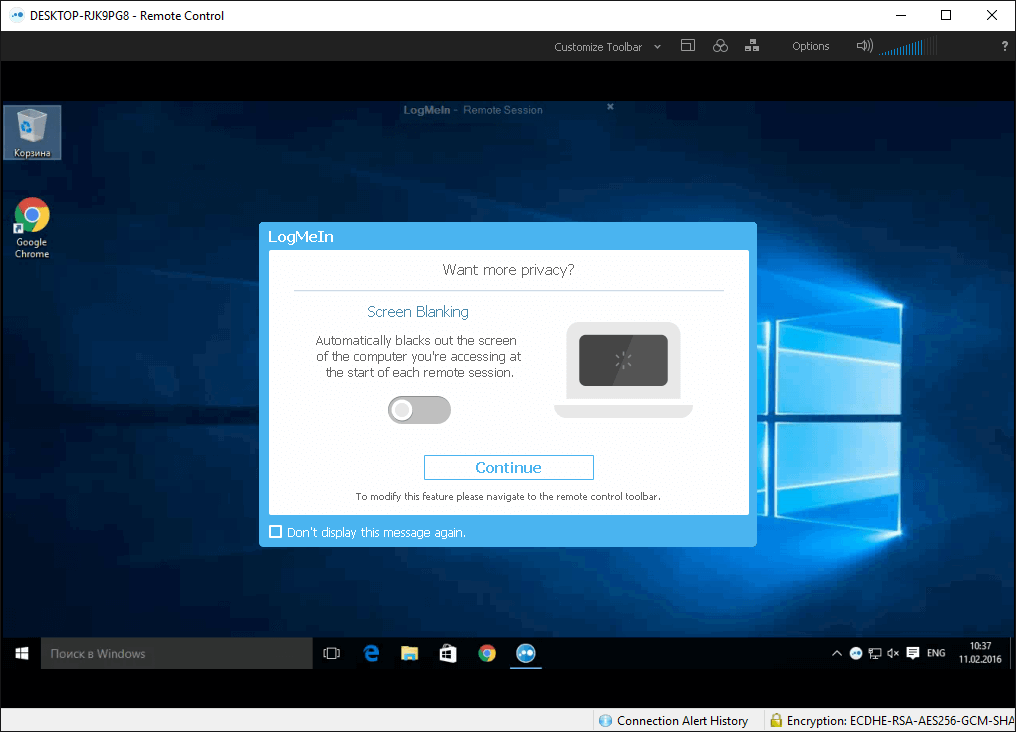Click the Screen Blanking heading
The width and height of the screenshot is (1016, 732).
pos(418,312)
